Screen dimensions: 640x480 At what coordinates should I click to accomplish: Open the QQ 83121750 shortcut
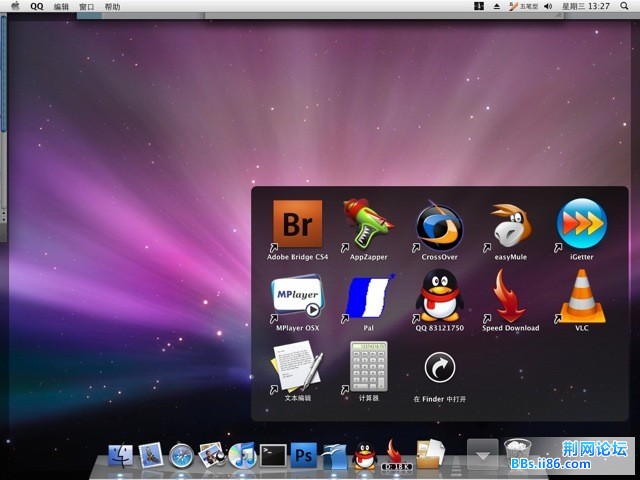tap(439, 297)
